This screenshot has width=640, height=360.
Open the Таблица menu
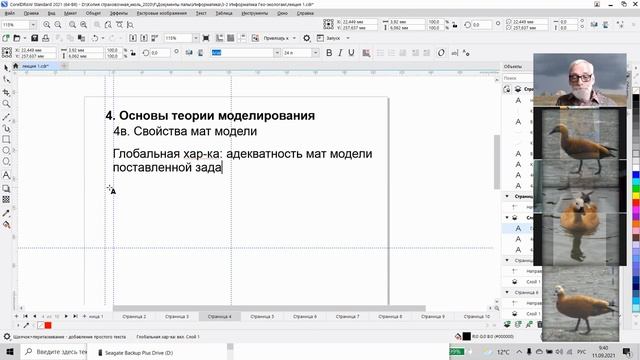pyautogui.click(x=224, y=13)
